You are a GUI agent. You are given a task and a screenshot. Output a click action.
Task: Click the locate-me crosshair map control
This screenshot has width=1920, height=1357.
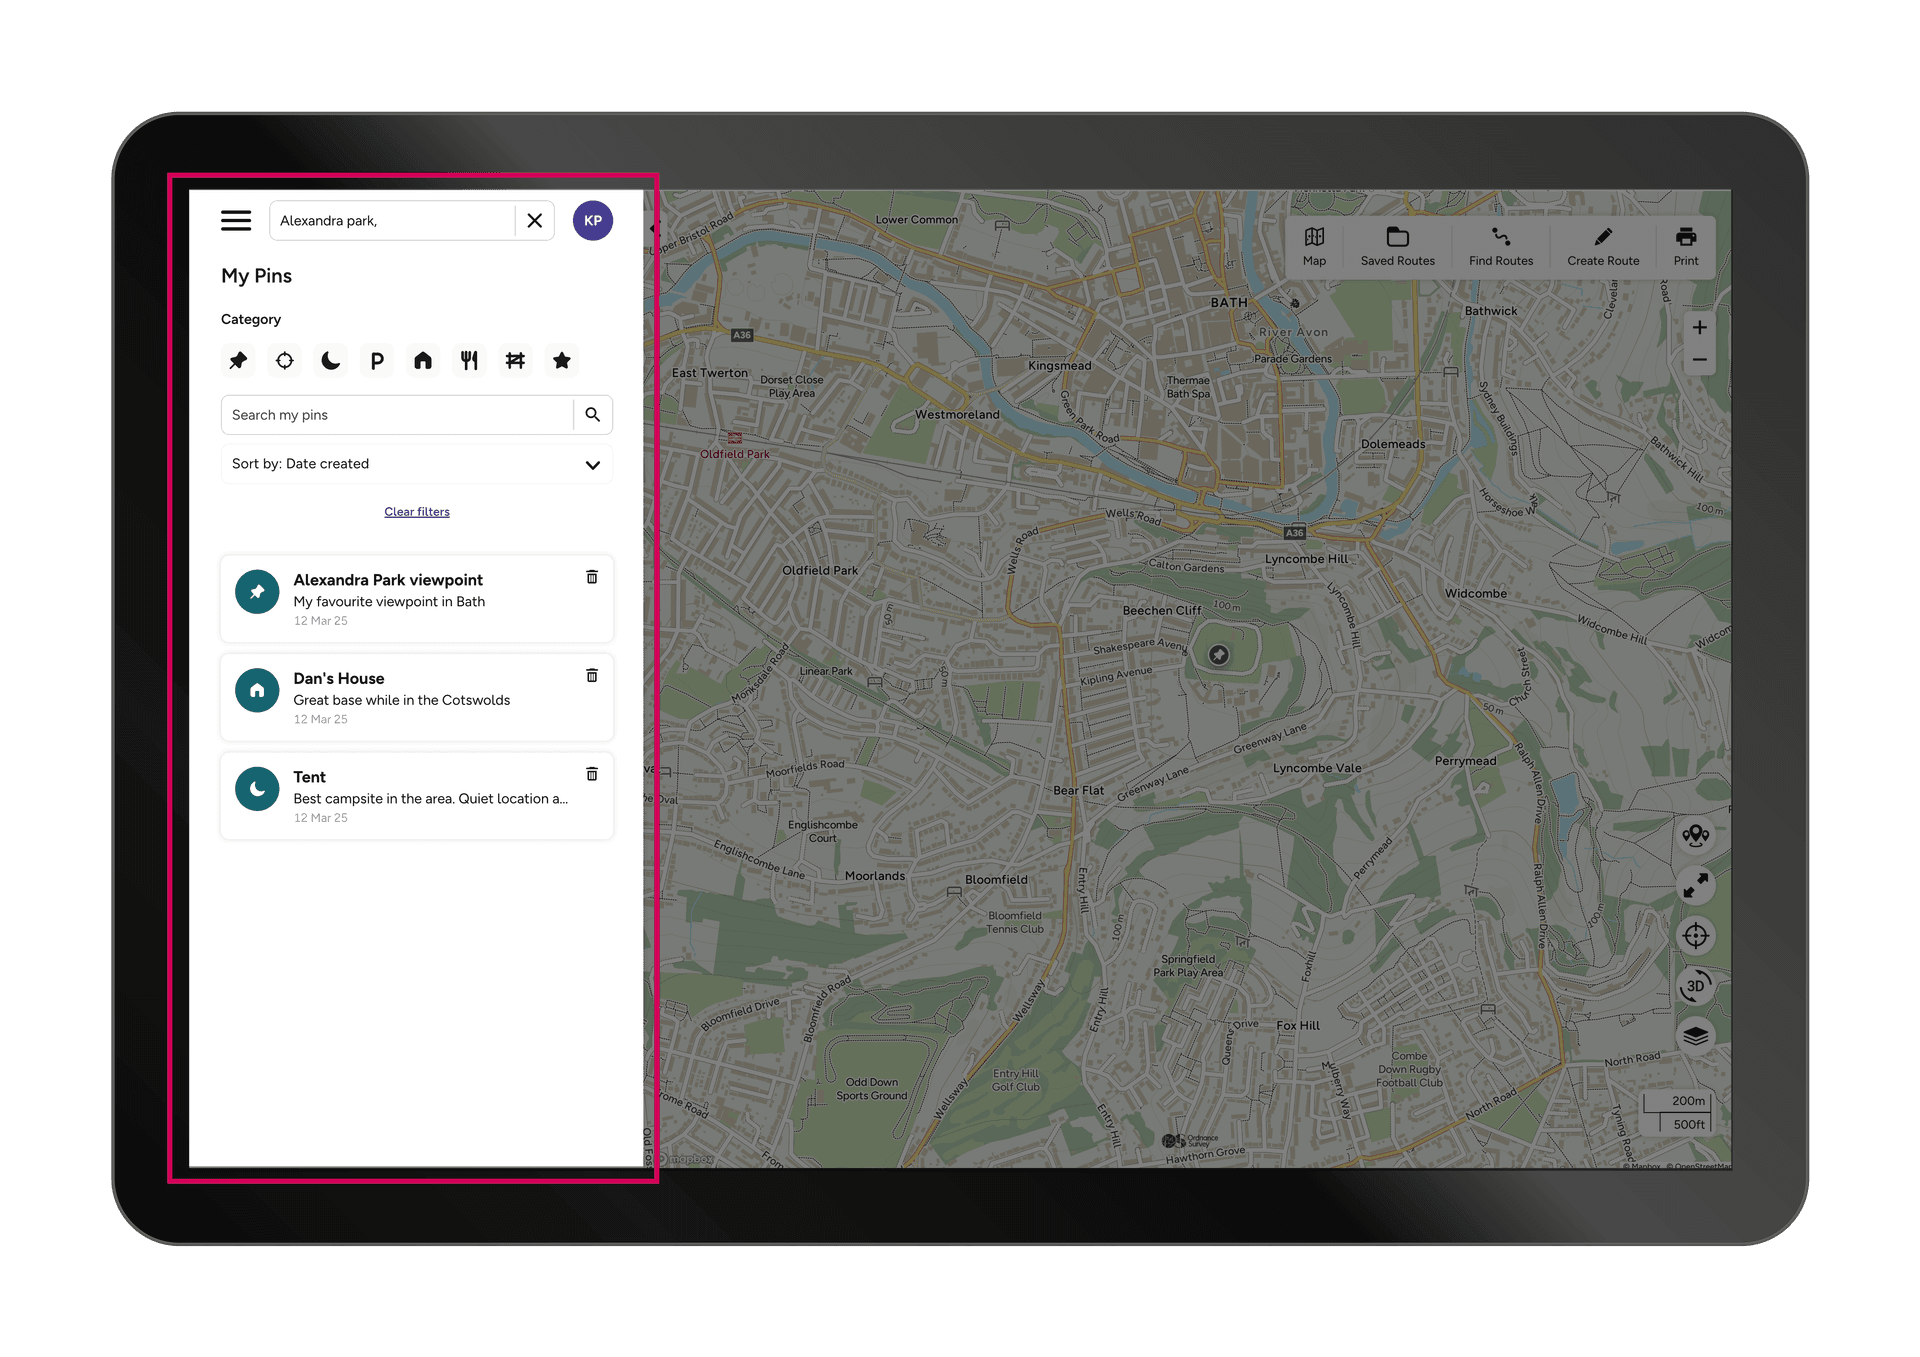pyautogui.click(x=1696, y=935)
